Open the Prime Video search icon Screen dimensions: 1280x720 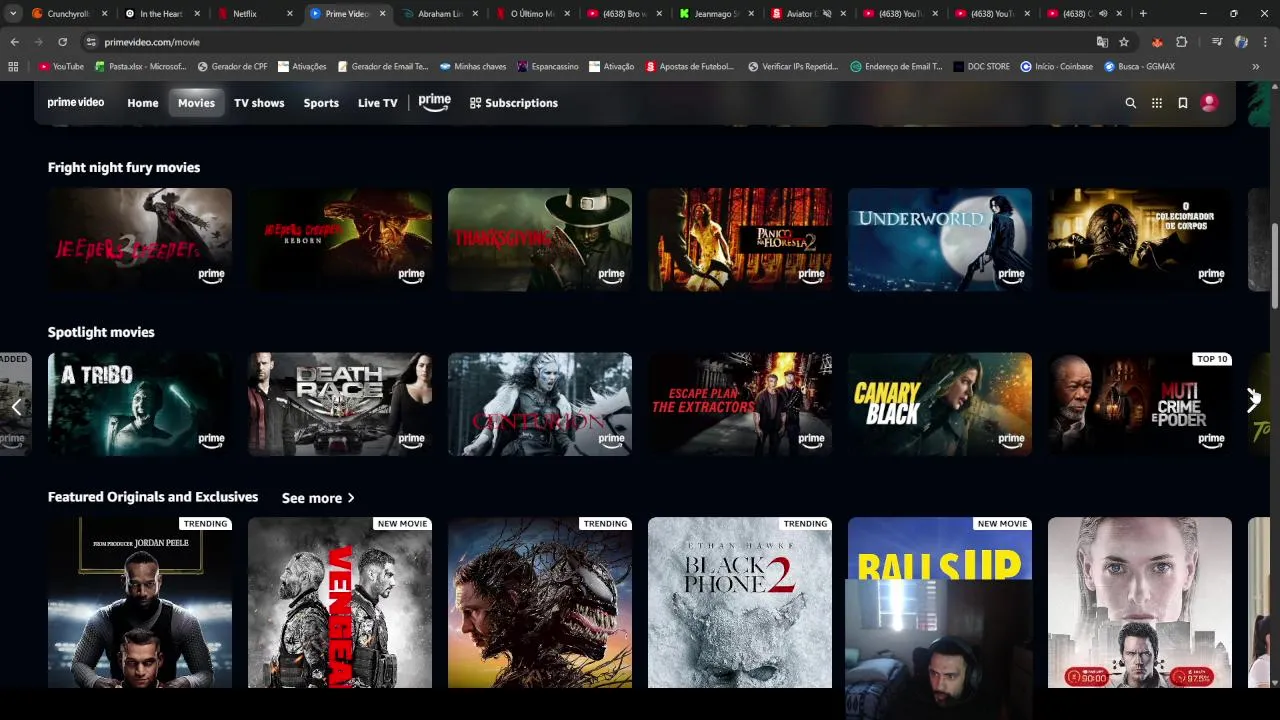1131,103
